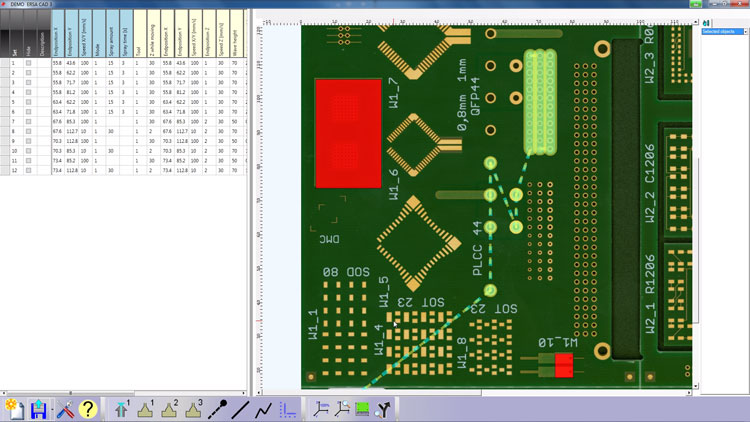This screenshot has width=750, height=422.
Task: Open help with the yellow question mark
Action: tap(88, 409)
